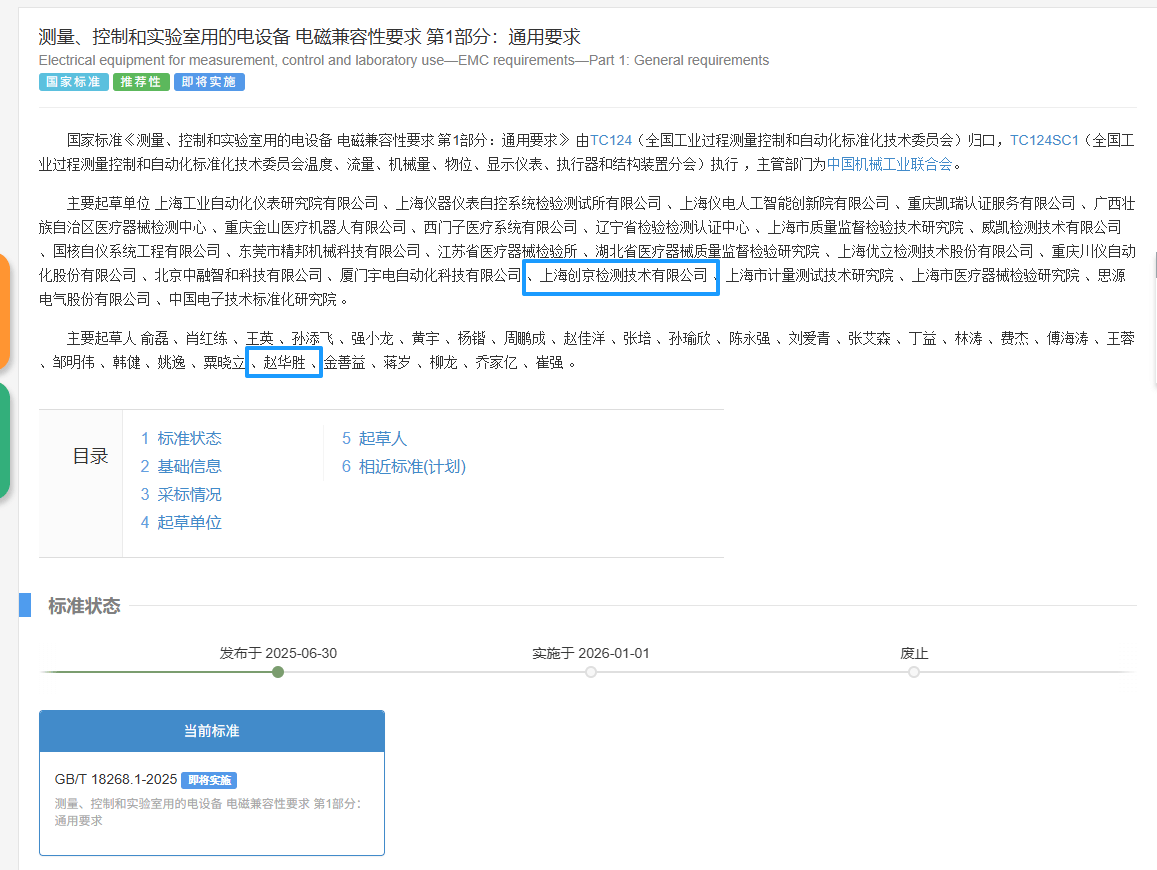Click the orange side tab on the left edge

[4, 312]
